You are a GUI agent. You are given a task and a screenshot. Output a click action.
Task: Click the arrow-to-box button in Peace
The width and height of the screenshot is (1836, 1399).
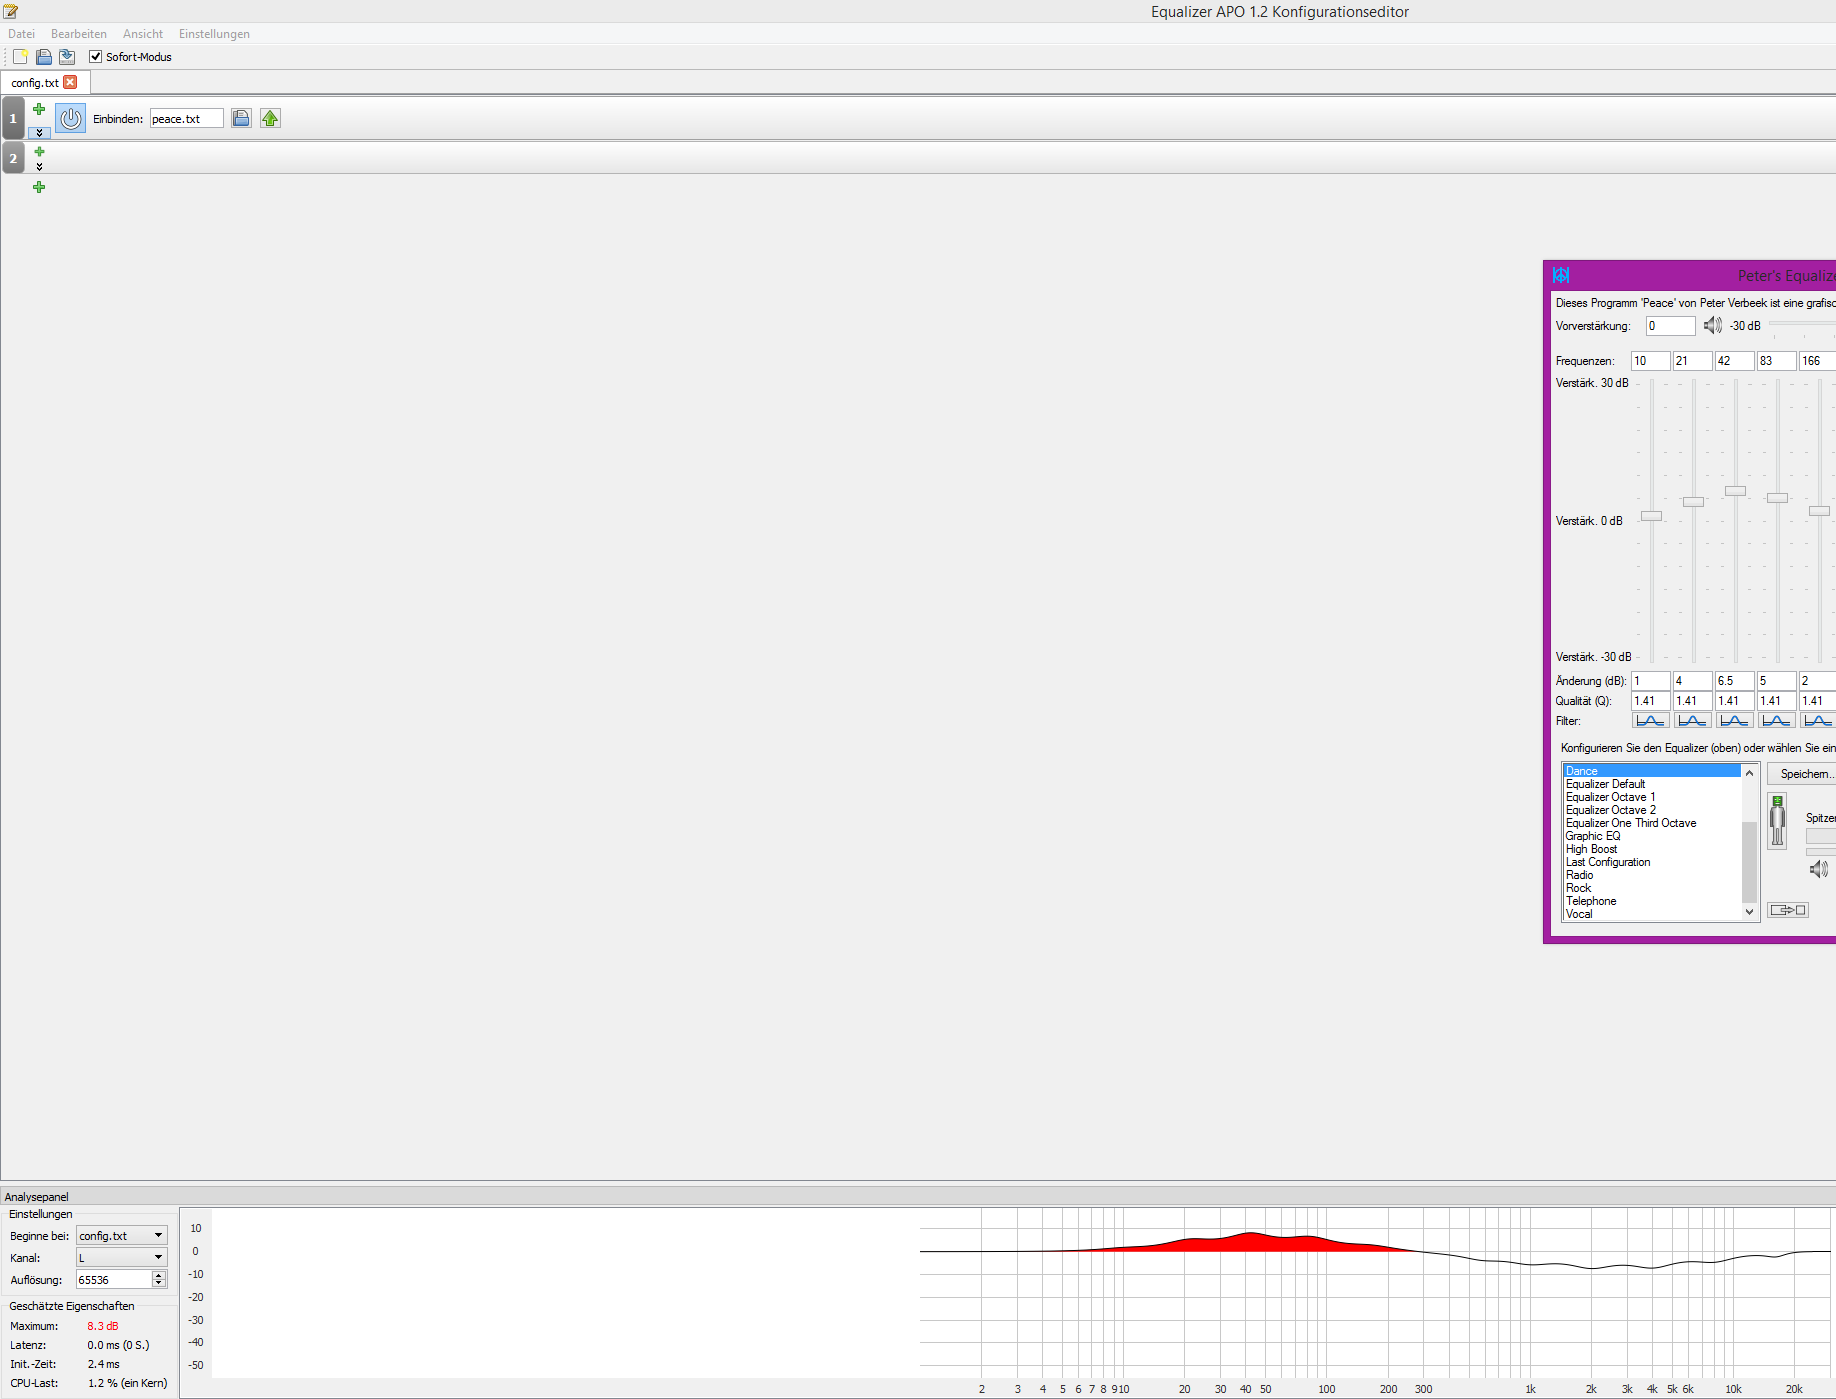(x=1788, y=910)
